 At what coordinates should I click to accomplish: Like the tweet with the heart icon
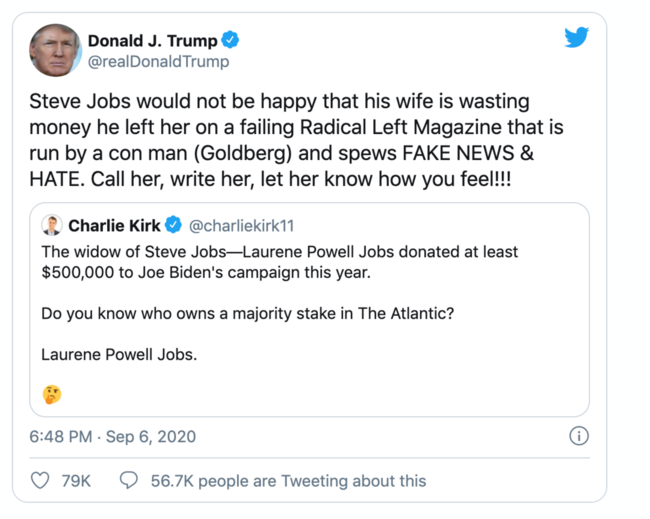(x=41, y=480)
